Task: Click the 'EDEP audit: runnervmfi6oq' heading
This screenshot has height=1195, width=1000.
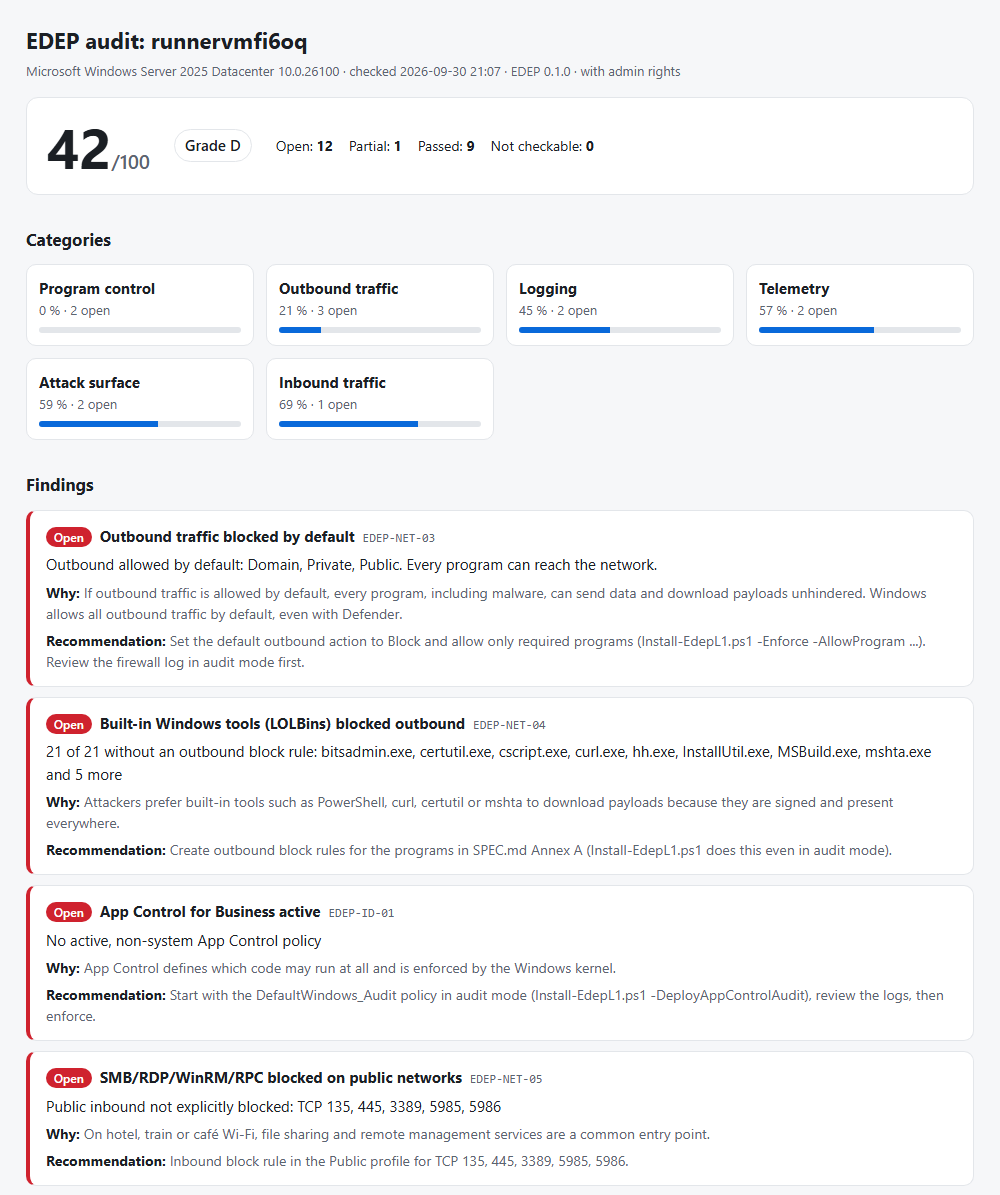Action: pos(166,41)
